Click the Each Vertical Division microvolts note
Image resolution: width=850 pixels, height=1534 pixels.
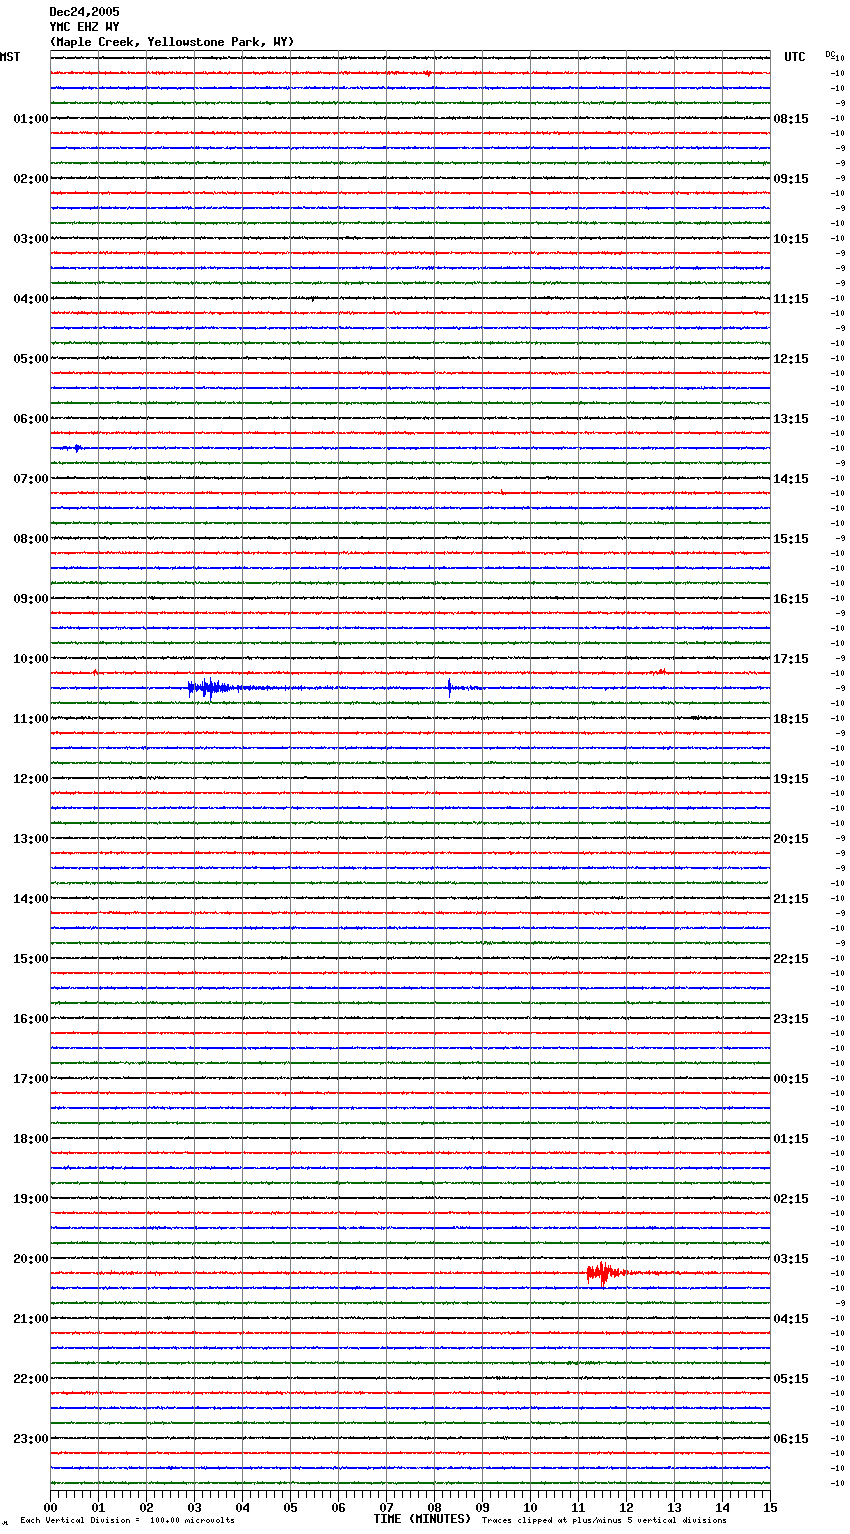click(x=127, y=1521)
